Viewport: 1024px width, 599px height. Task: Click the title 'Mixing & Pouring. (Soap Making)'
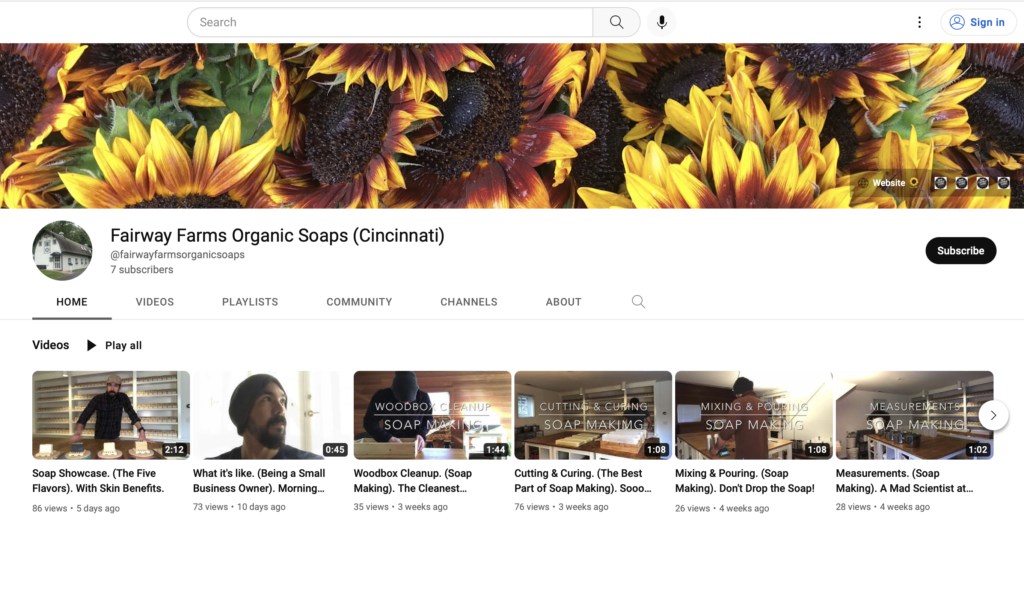744,481
